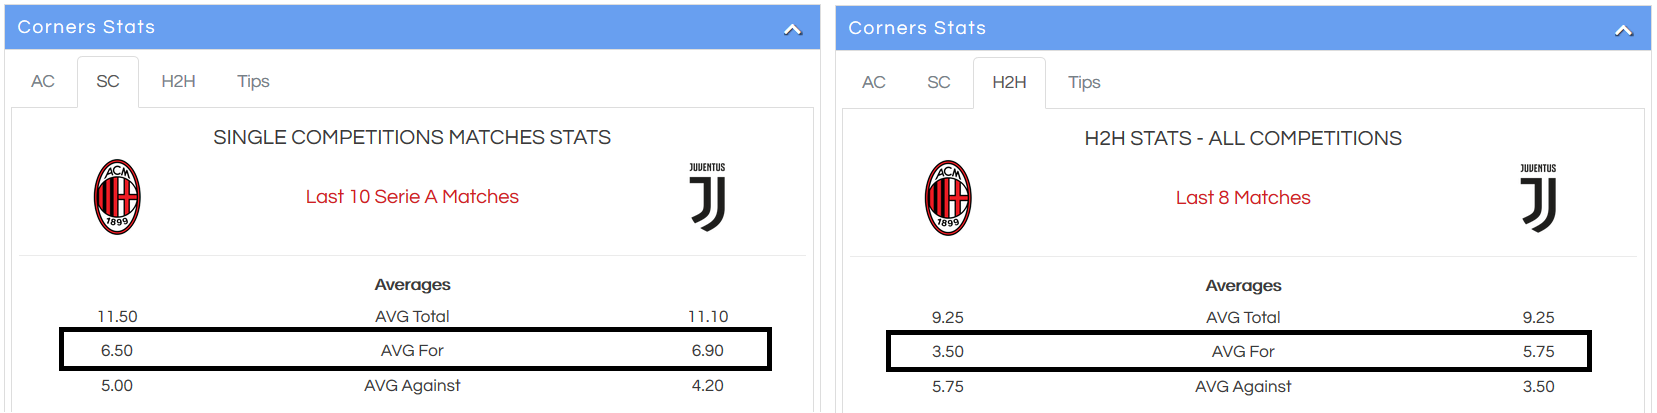
Task: Click the AC Milan logo in right panel
Action: (948, 198)
